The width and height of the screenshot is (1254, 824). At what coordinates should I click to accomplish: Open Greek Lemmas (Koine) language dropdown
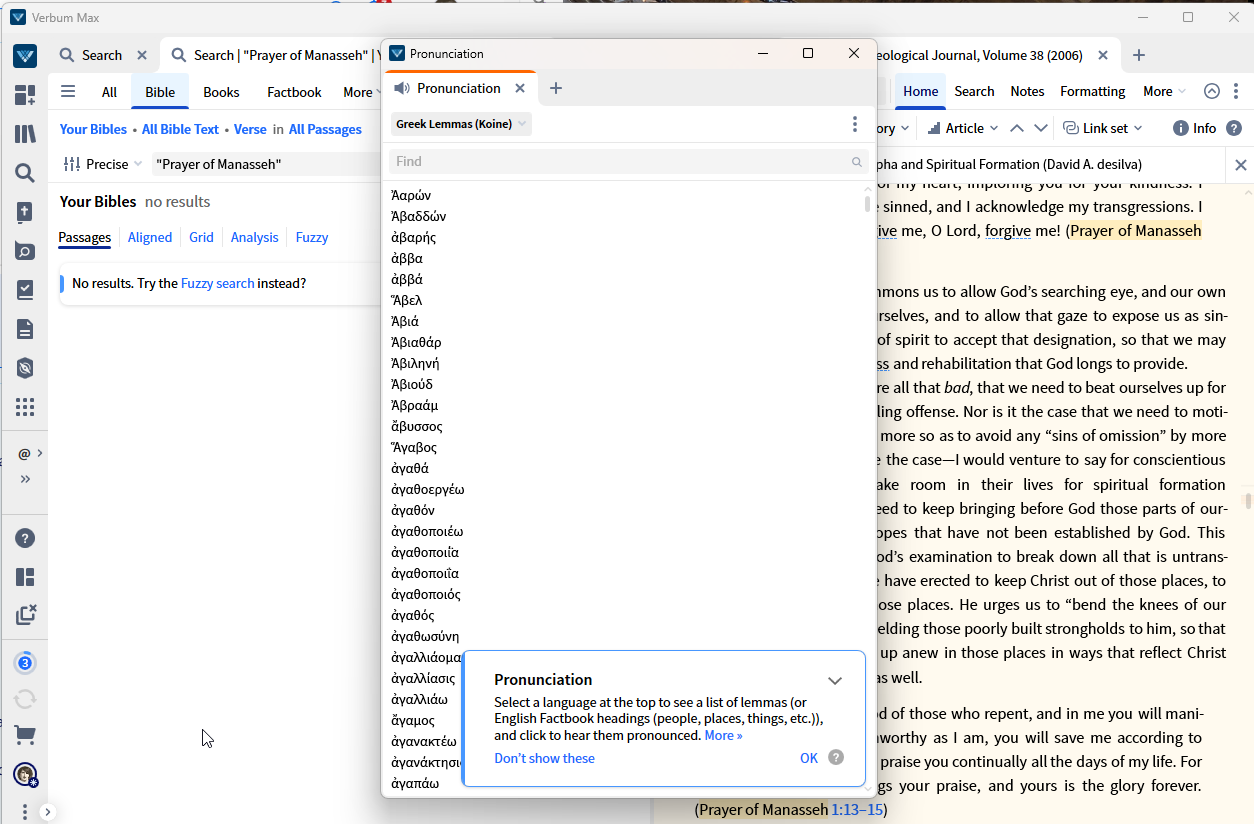460,124
